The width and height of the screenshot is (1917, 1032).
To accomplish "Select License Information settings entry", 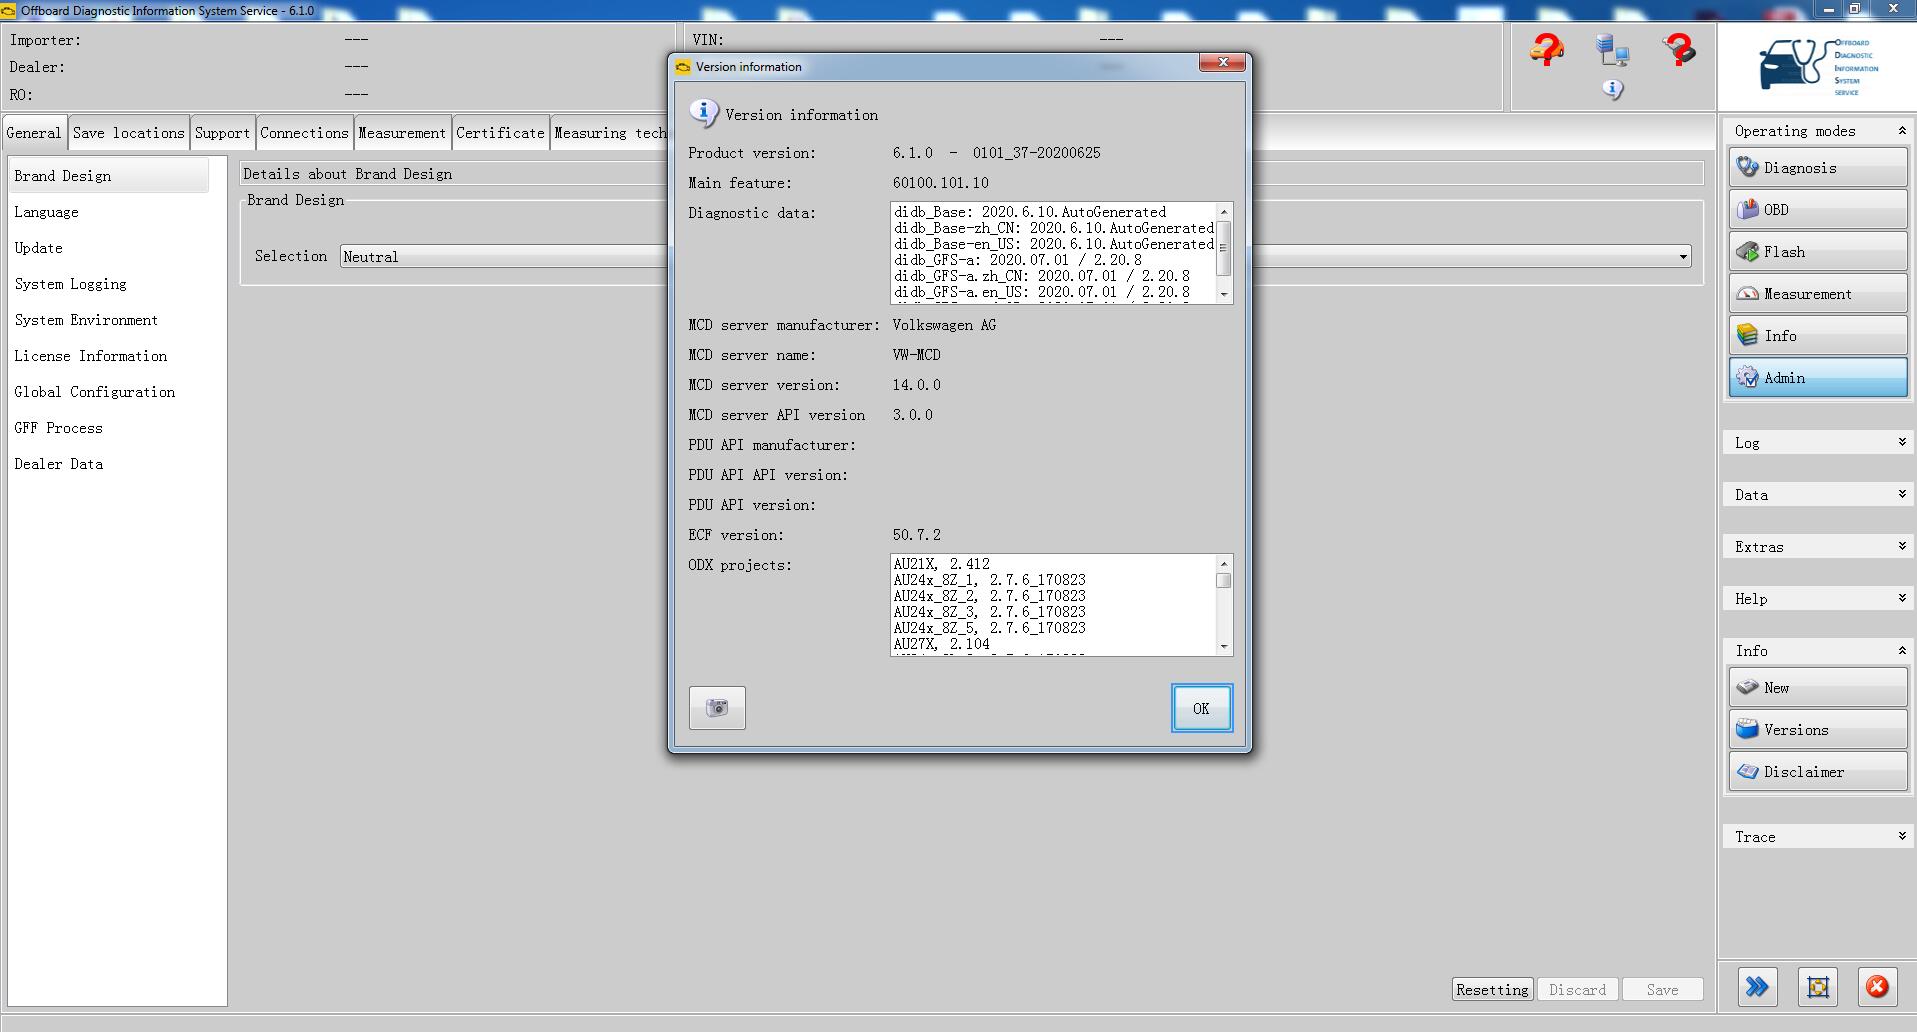I will point(90,356).
